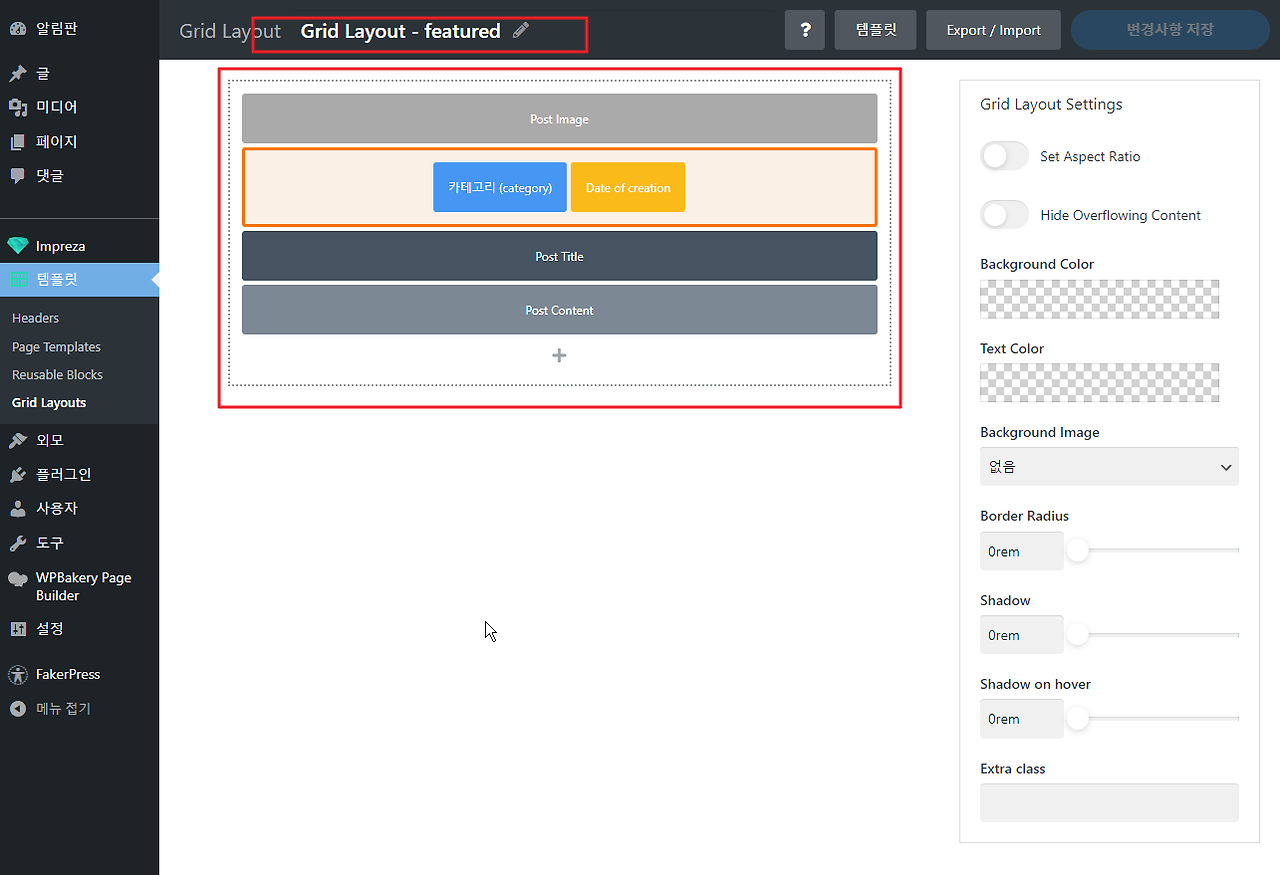Click the Border Radius slider handle
The image size is (1280, 875).
(x=1077, y=551)
